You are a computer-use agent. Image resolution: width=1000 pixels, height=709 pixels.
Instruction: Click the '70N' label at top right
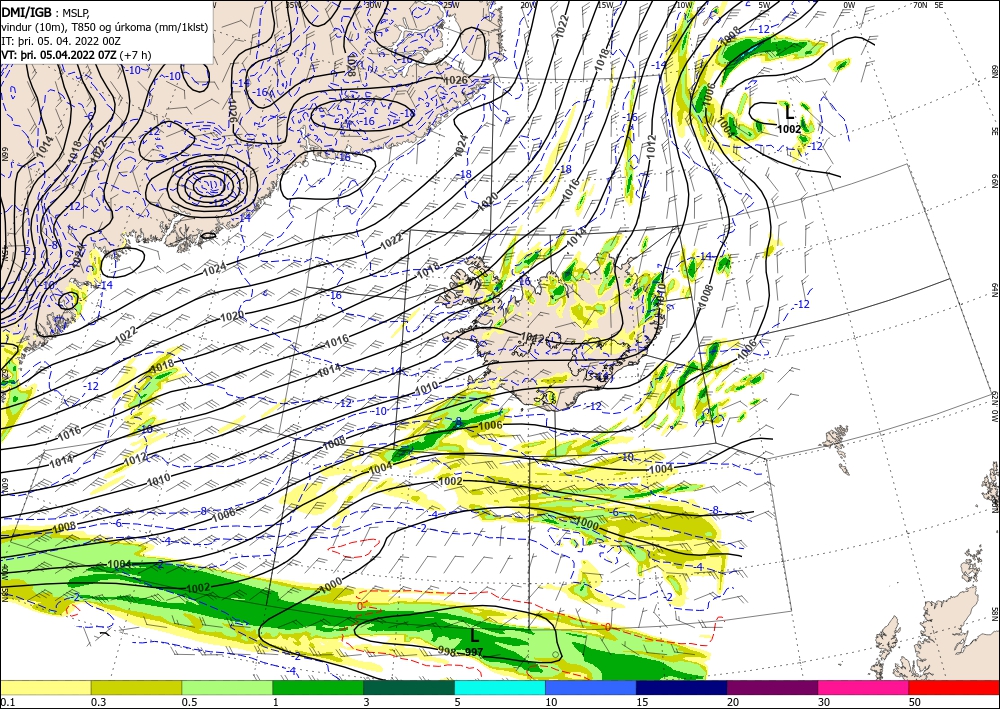coord(920,5)
